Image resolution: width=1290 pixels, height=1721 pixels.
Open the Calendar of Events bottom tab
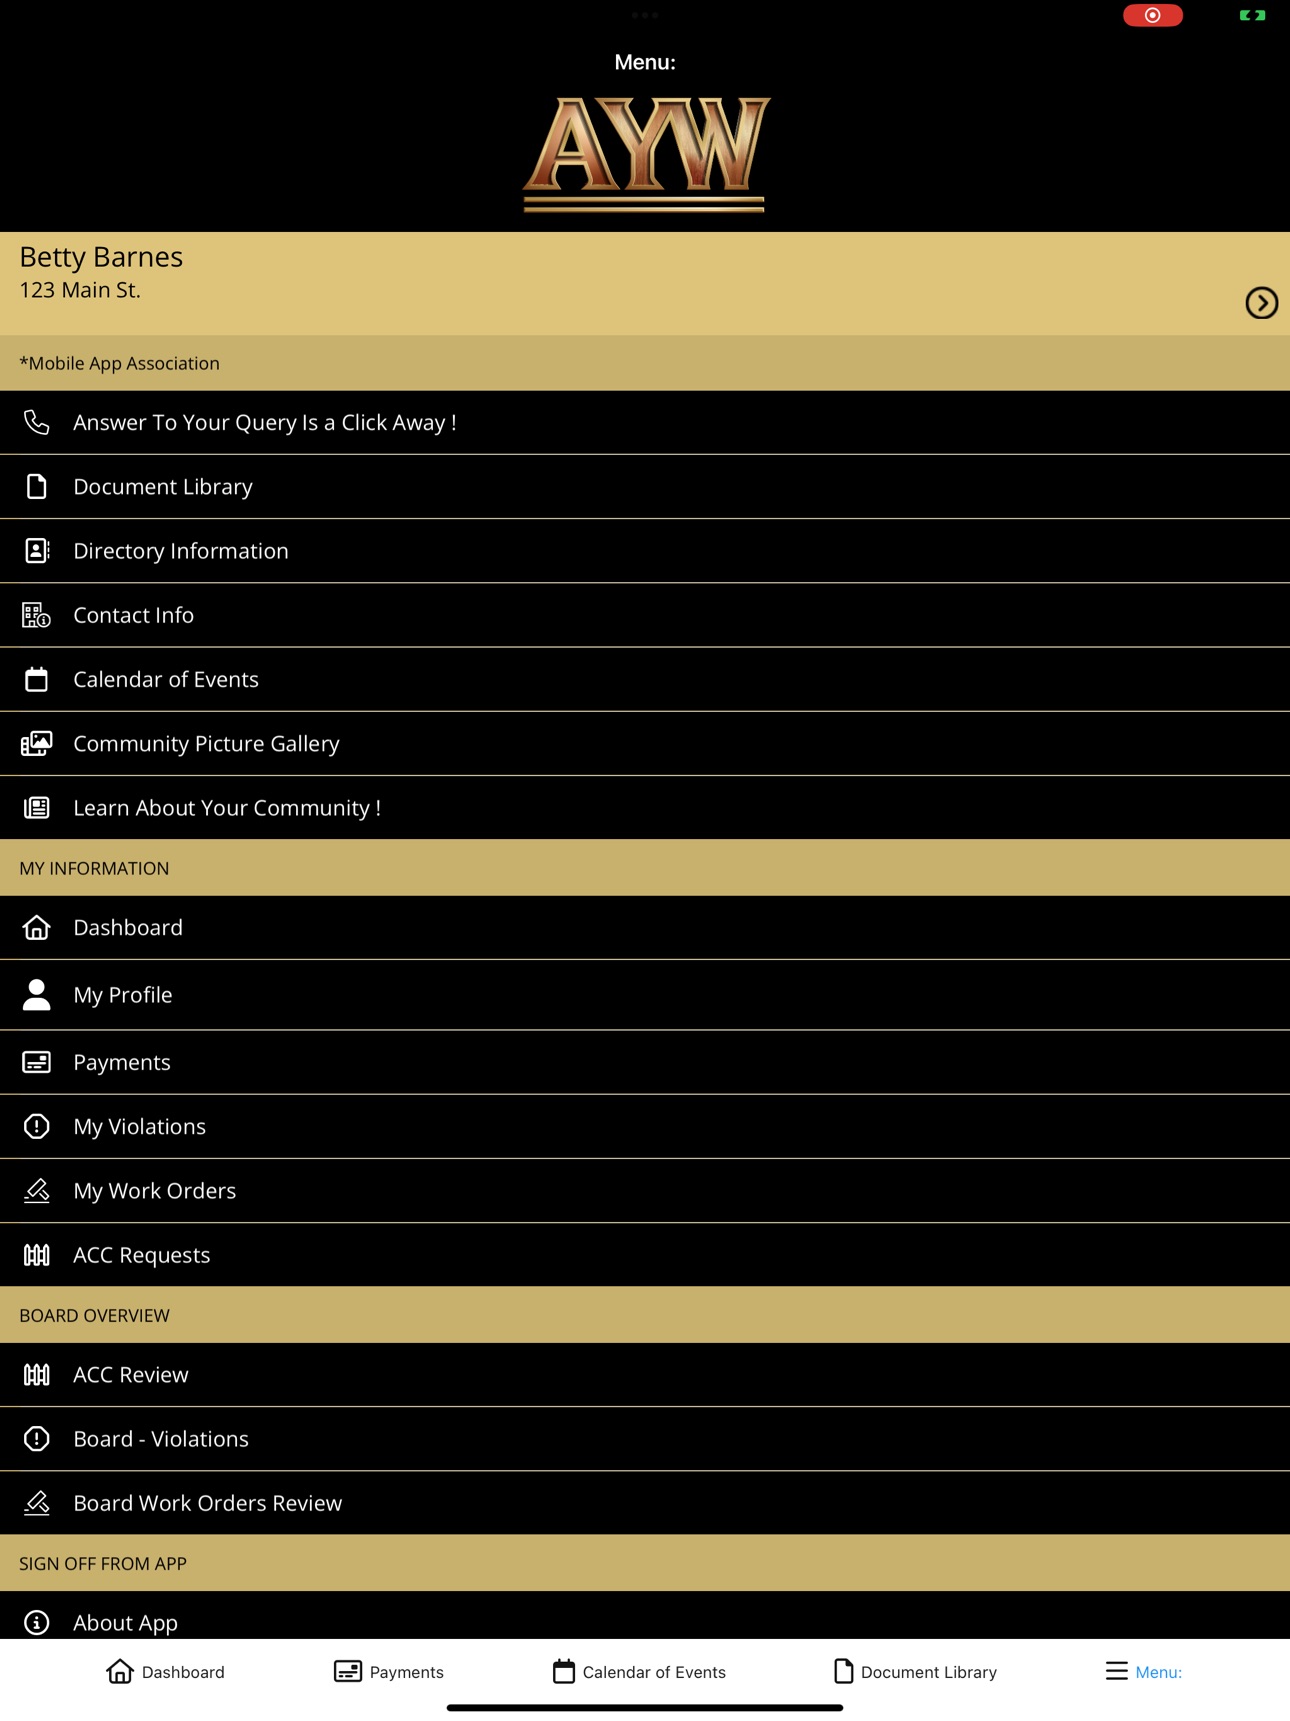(x=639, y=1671)
